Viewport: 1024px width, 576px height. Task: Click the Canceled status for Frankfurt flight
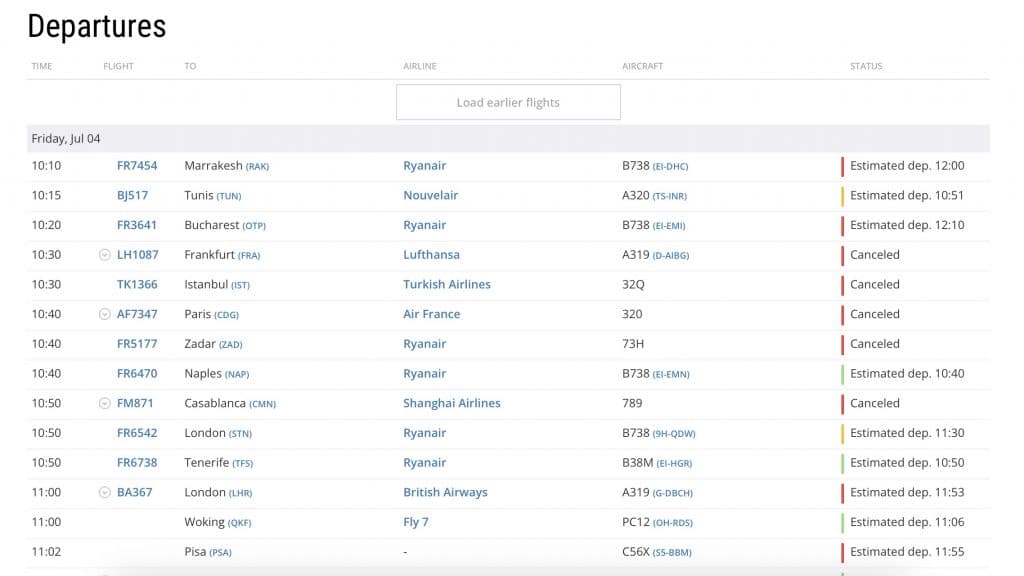(874, 255)
